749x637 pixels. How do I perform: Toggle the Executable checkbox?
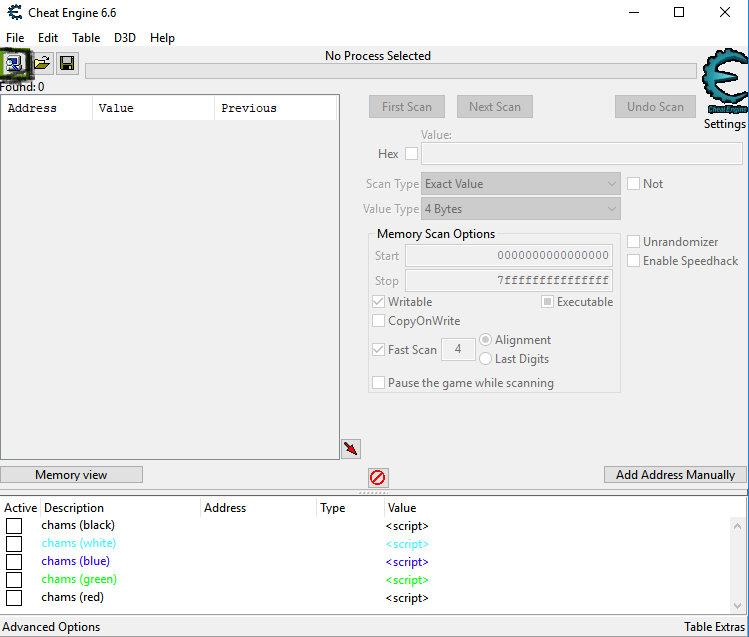coord(547,302)
